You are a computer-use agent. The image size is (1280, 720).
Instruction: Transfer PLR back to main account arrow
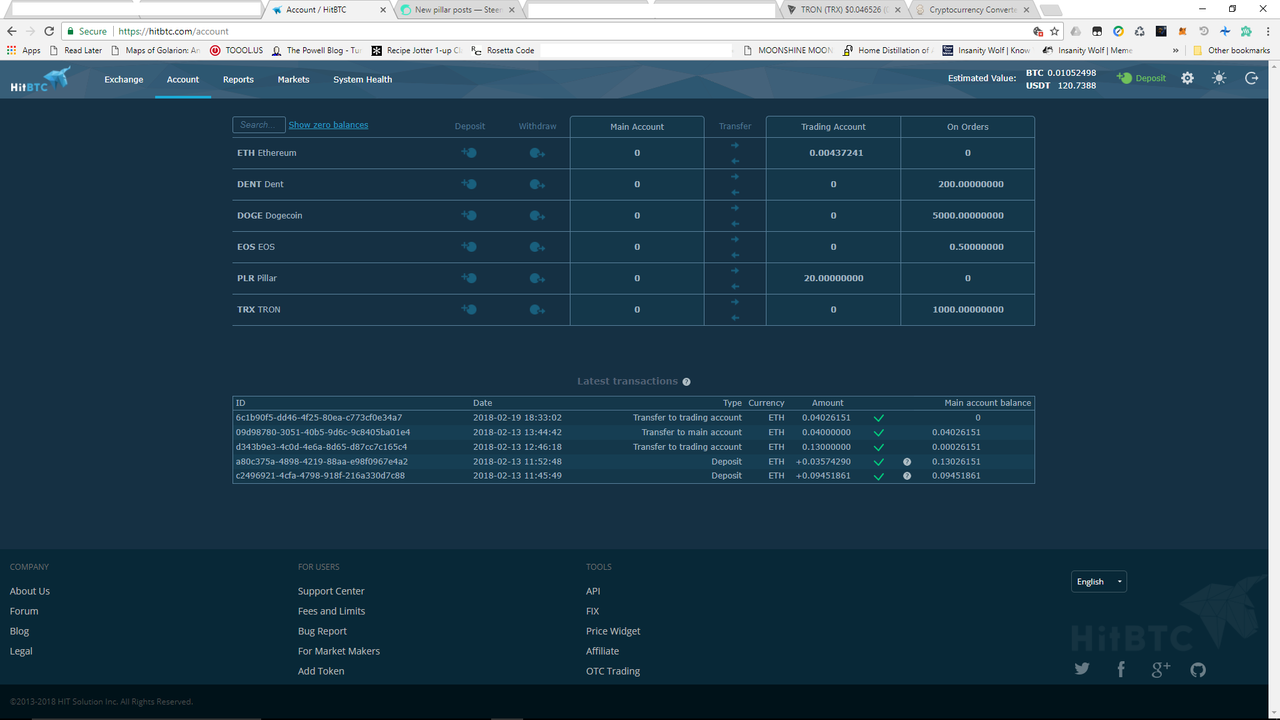735,286
